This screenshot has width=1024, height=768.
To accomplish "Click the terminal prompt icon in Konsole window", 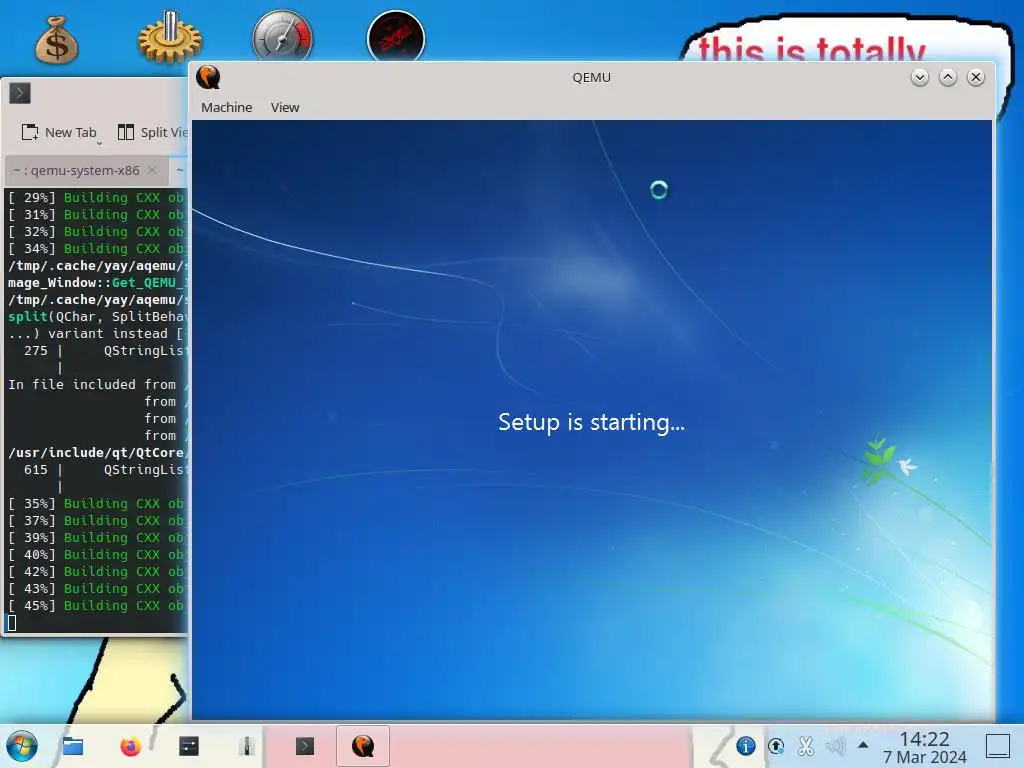I will pyautogui.click(x=20, y=93).
